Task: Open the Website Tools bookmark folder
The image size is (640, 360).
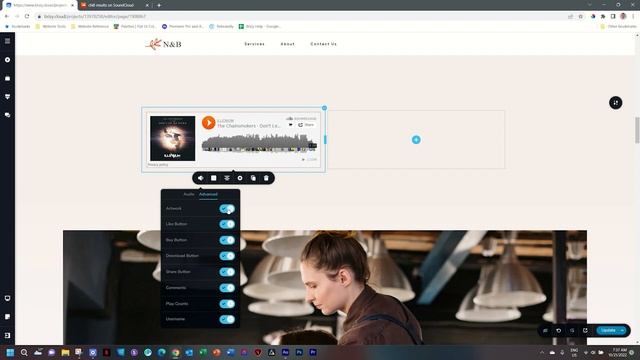Action: pos(51,26)
